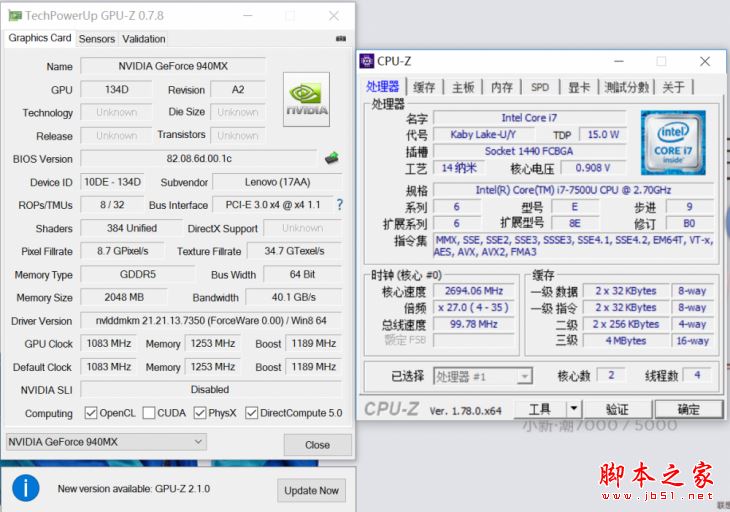730x512 pixels.
Task: Click the Intel Core i7 logo badge
Action: [673, 142]
